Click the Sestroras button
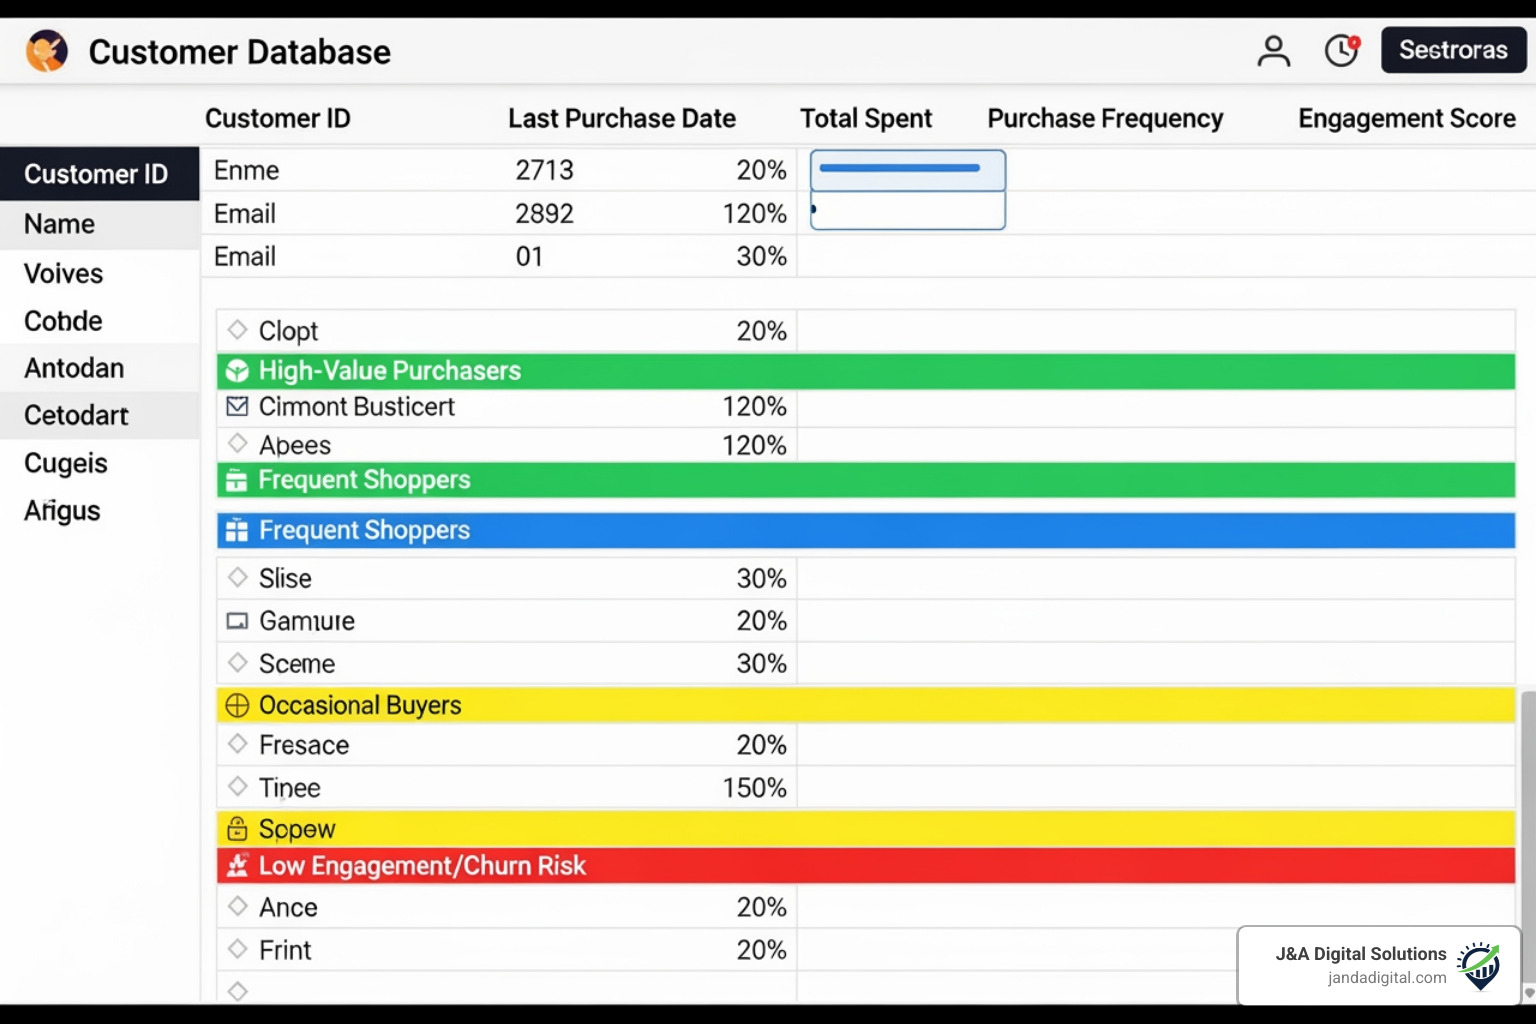Image resolution: width=1536 pixels, height=1024 pixels. coord(1453,50)
